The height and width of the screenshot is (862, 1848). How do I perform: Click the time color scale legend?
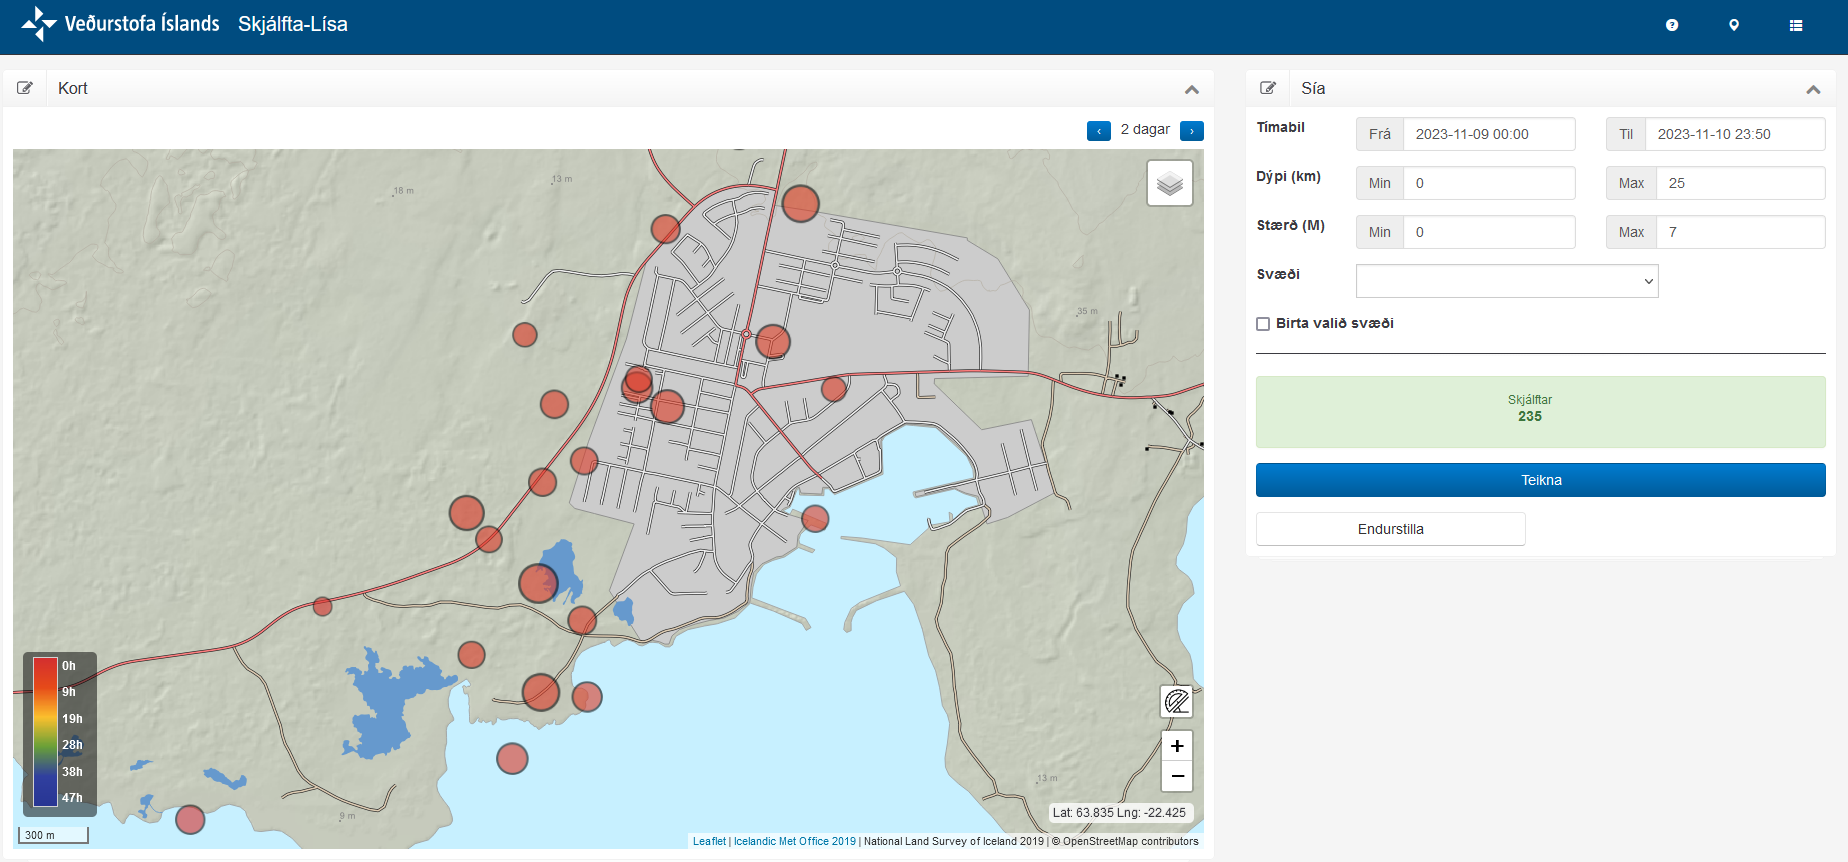tap(59, 731)
